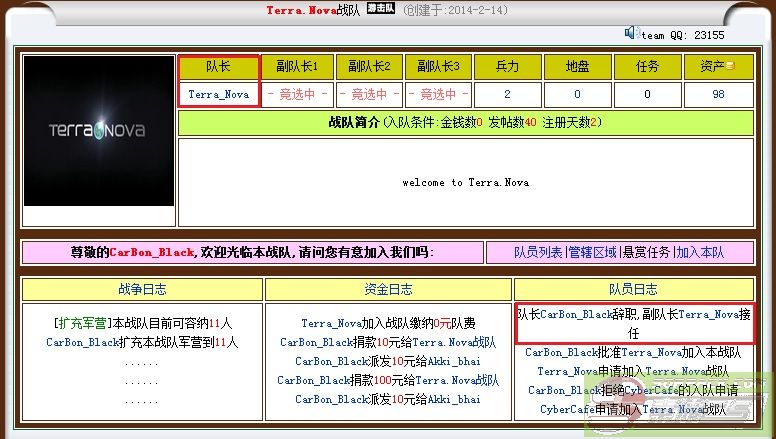Open the 队员列表 member list

pos(538,253)
